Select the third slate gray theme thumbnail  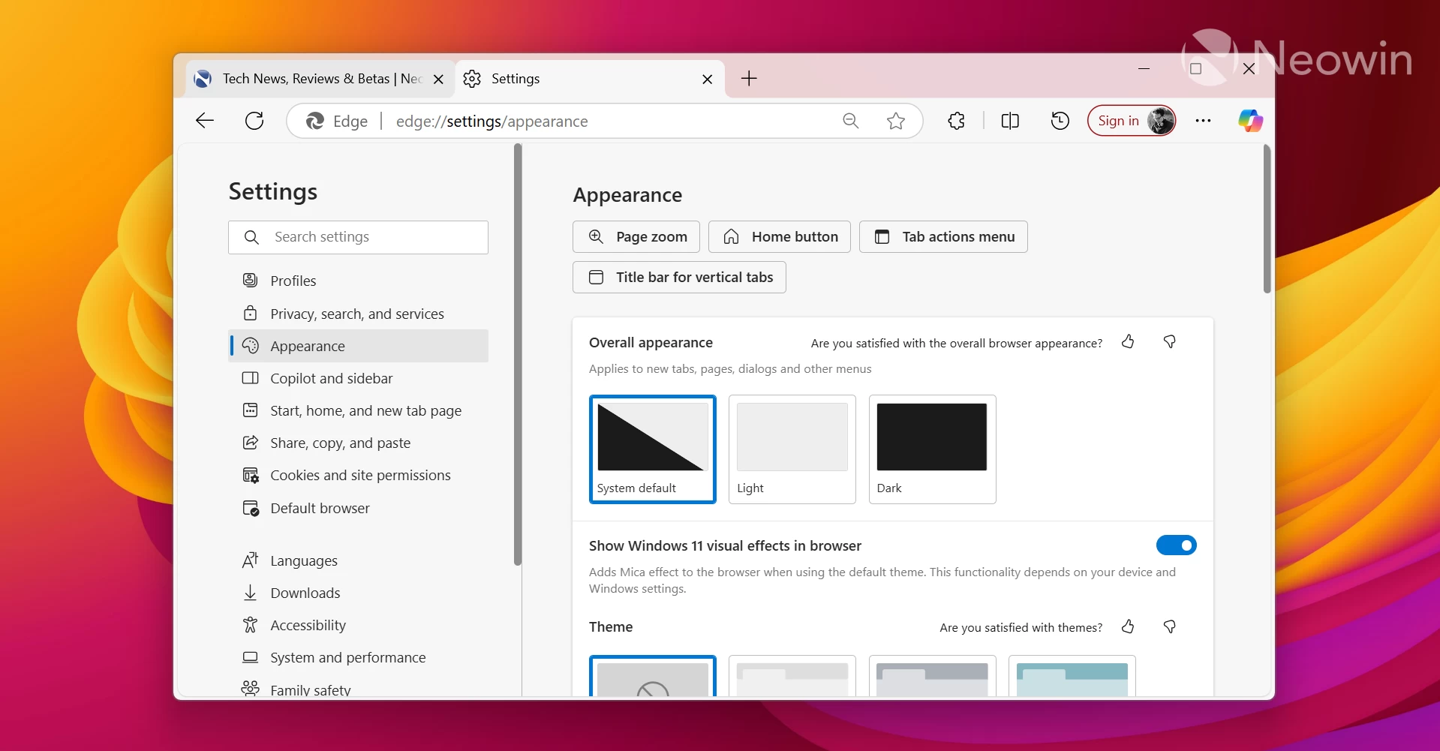[x=932, y=677]
